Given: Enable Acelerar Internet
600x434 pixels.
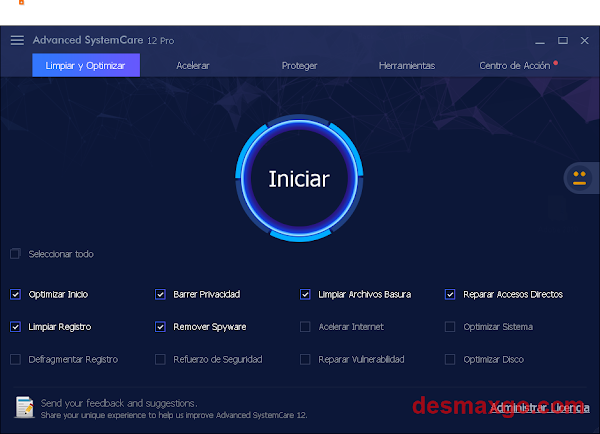Looking at the screenshot, I should click(305, 327).
